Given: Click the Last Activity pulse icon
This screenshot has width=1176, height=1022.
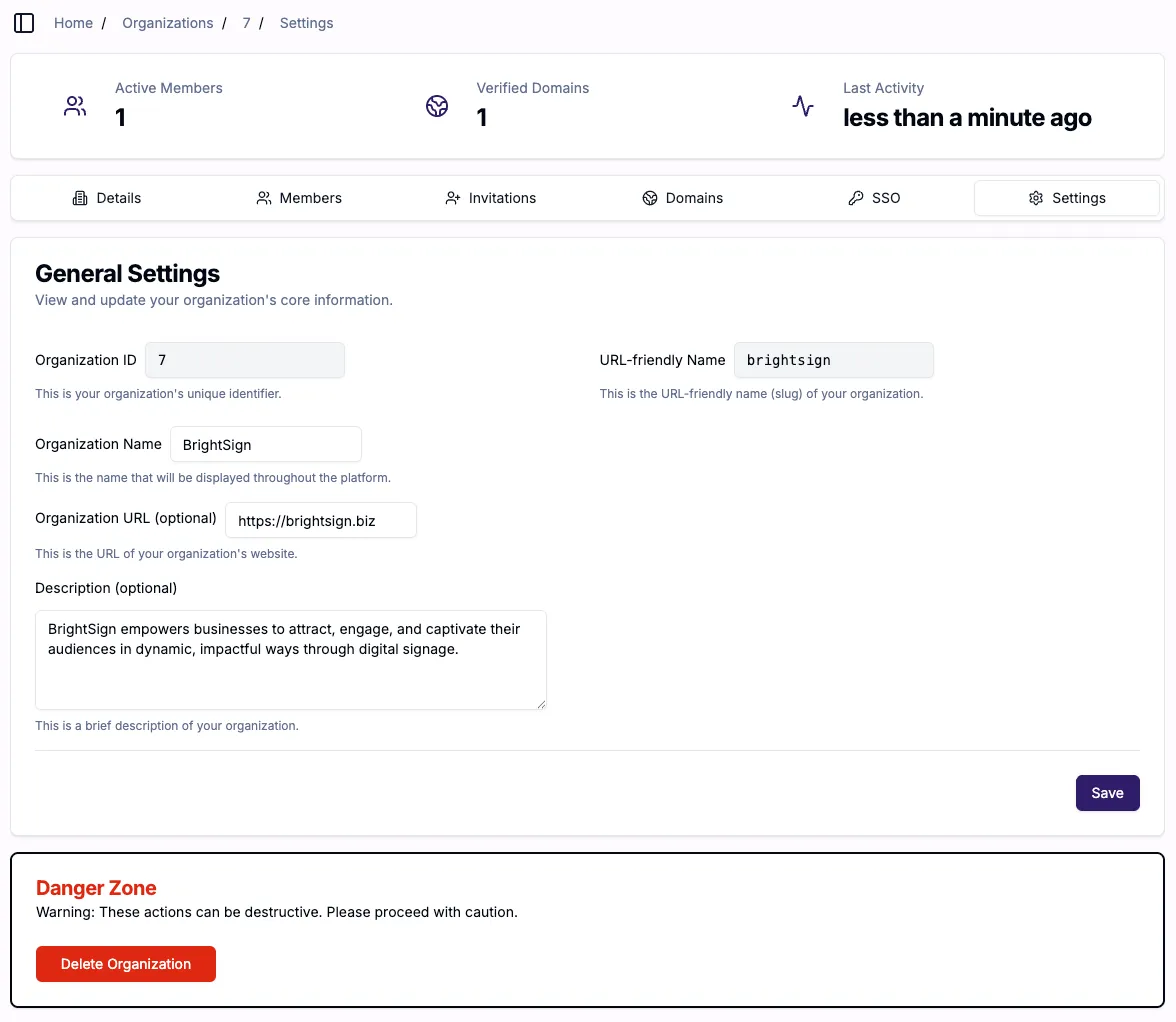Looking at the screenshot, I should click(803, 106).
